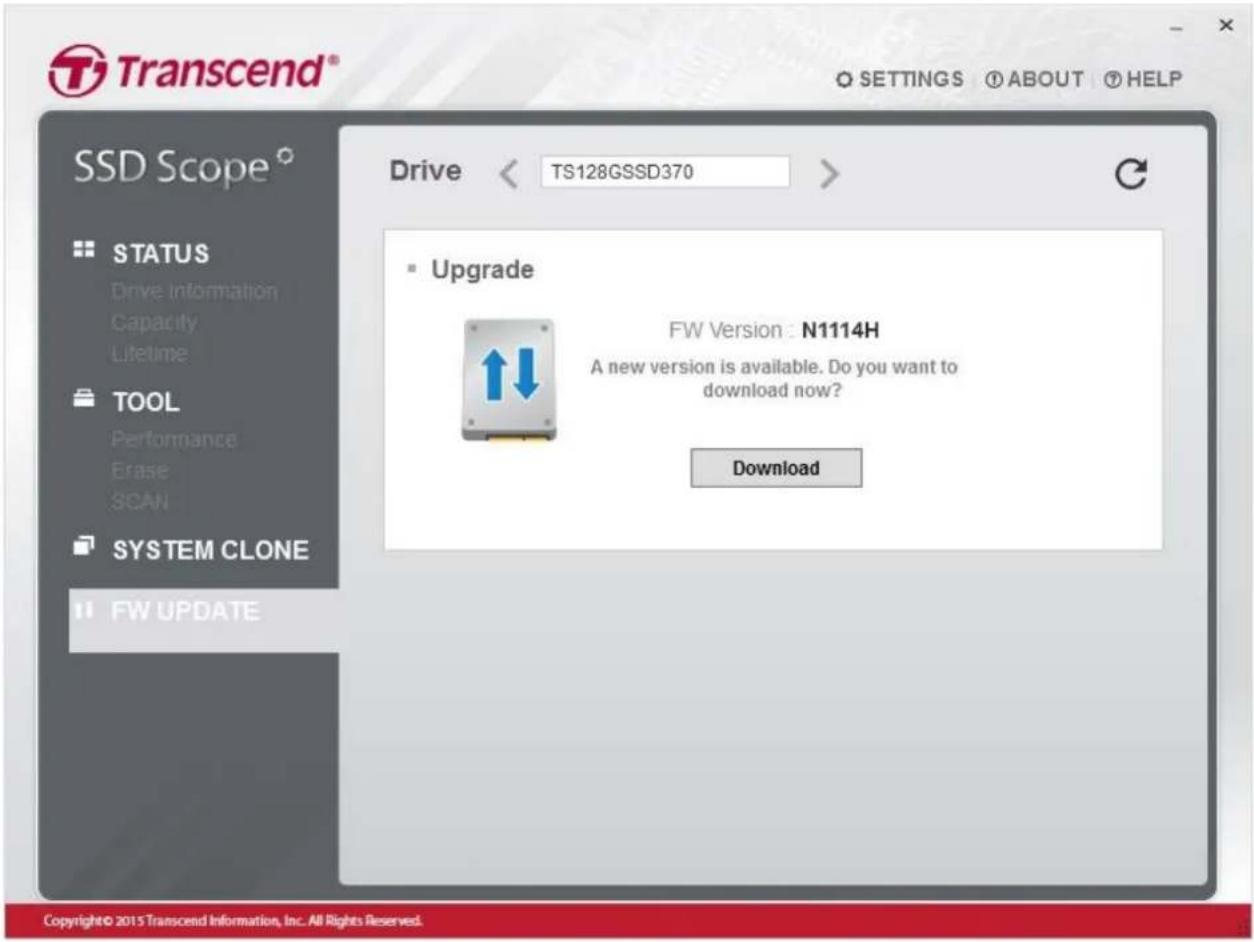Download the new firmware version

(x=777, y=466)
